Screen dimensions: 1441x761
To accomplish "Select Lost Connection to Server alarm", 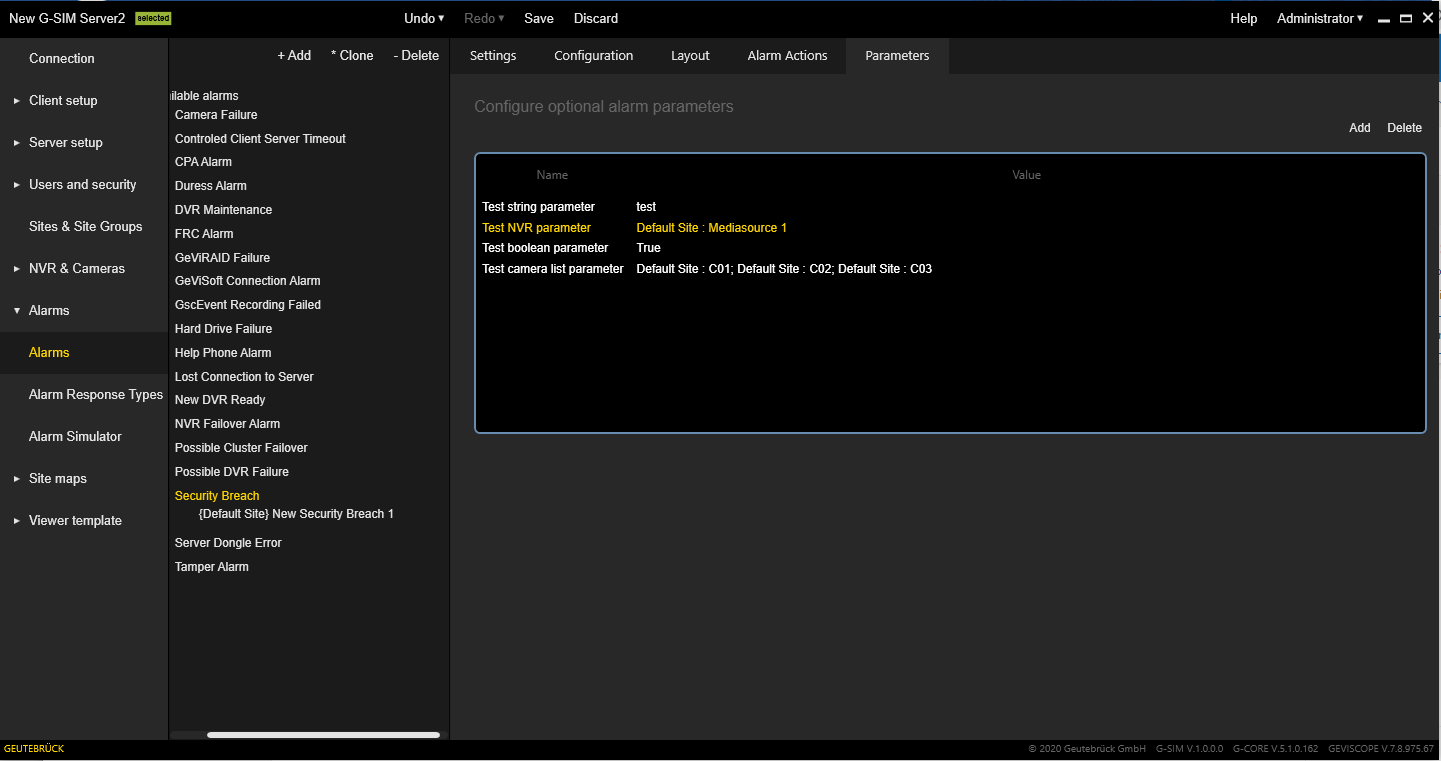I will 244,377.
